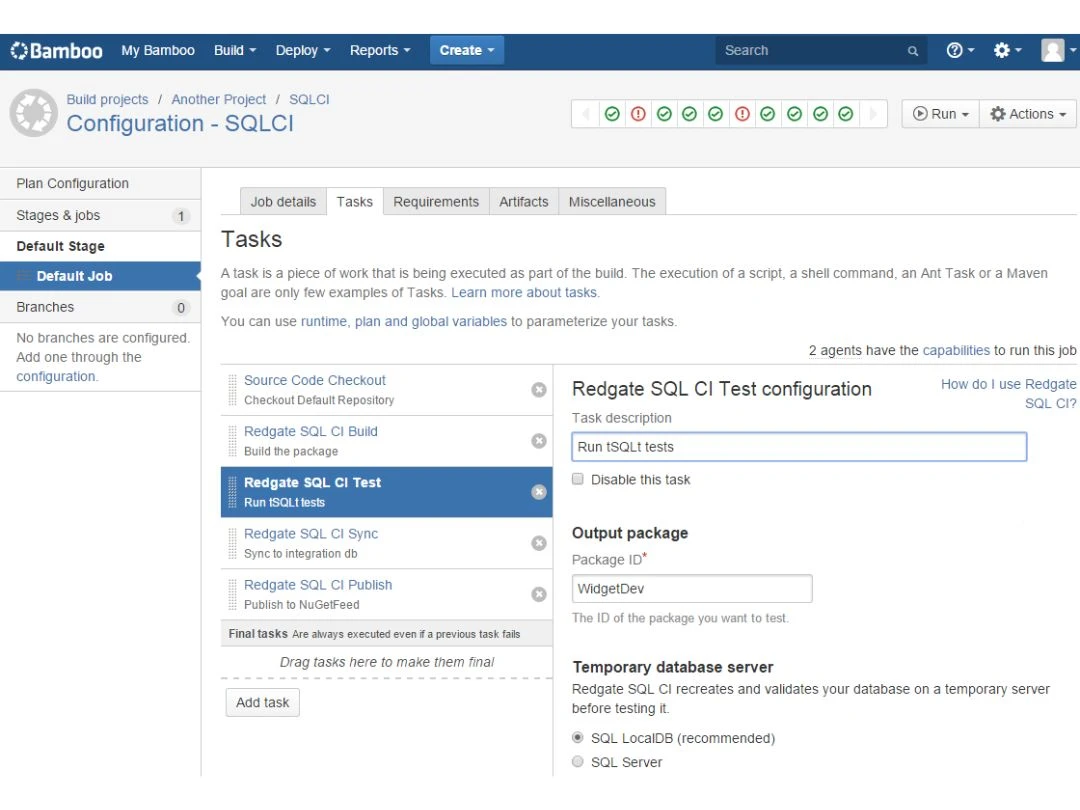
Task: Click the Add task button
Action: (262, 703)
